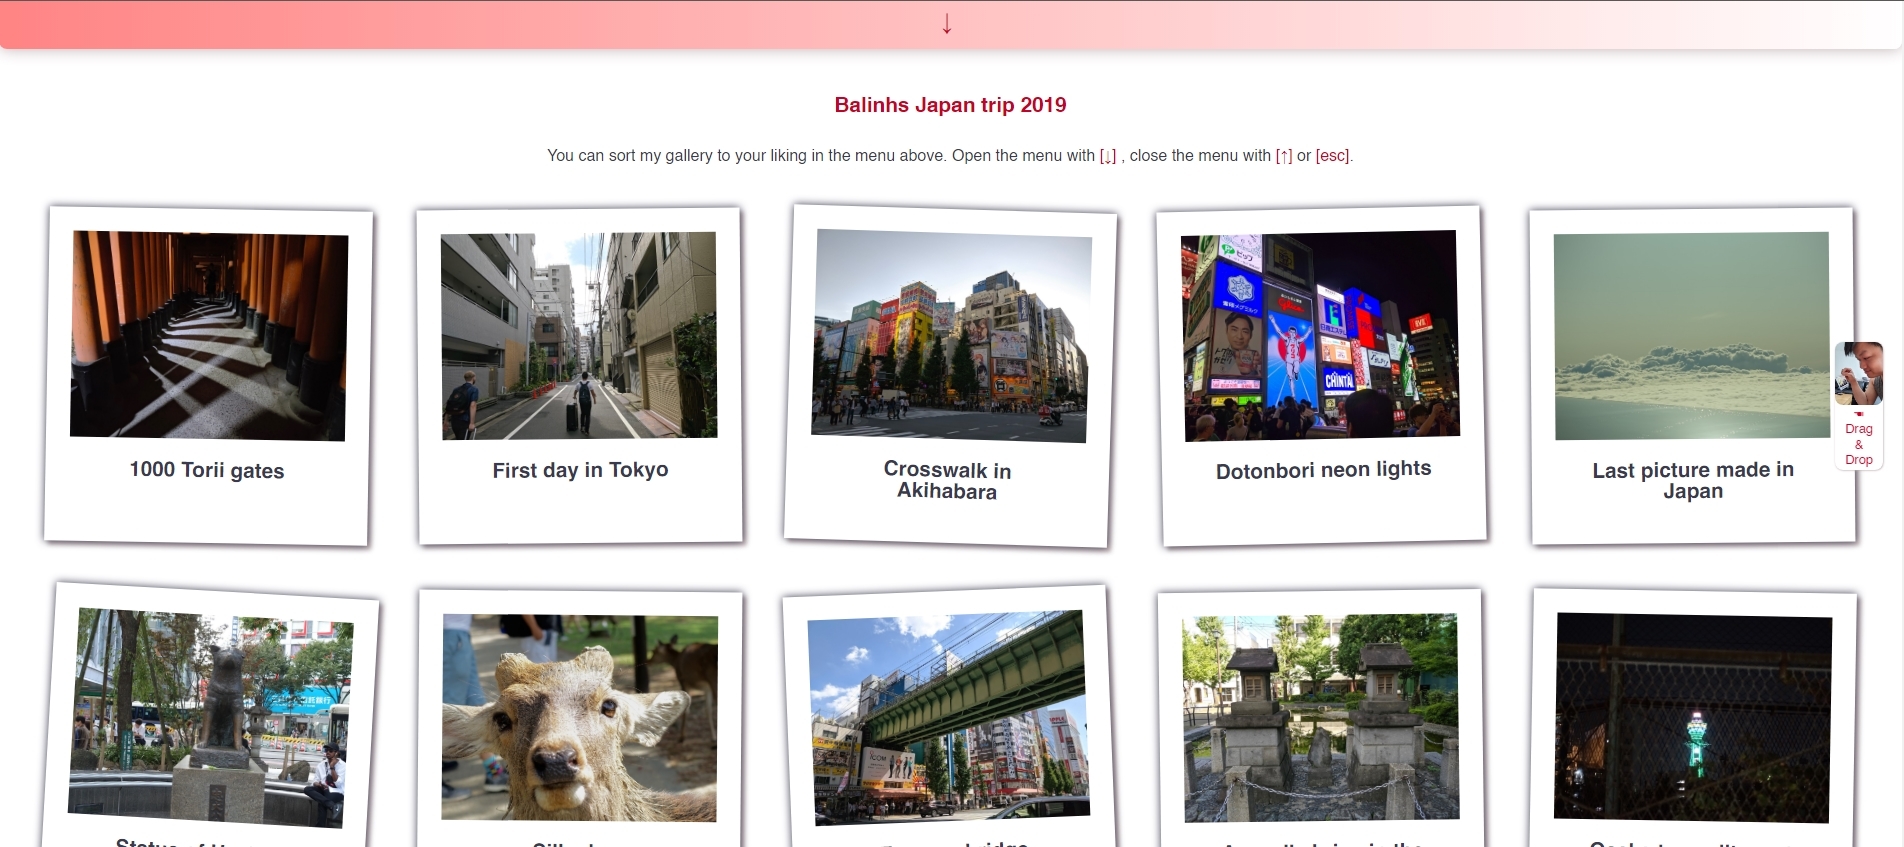Click the Drag & Drop side thumbnail
Image resolution: width=1904 pixels, height=847 pixels.
click(x=1859, y=374)
